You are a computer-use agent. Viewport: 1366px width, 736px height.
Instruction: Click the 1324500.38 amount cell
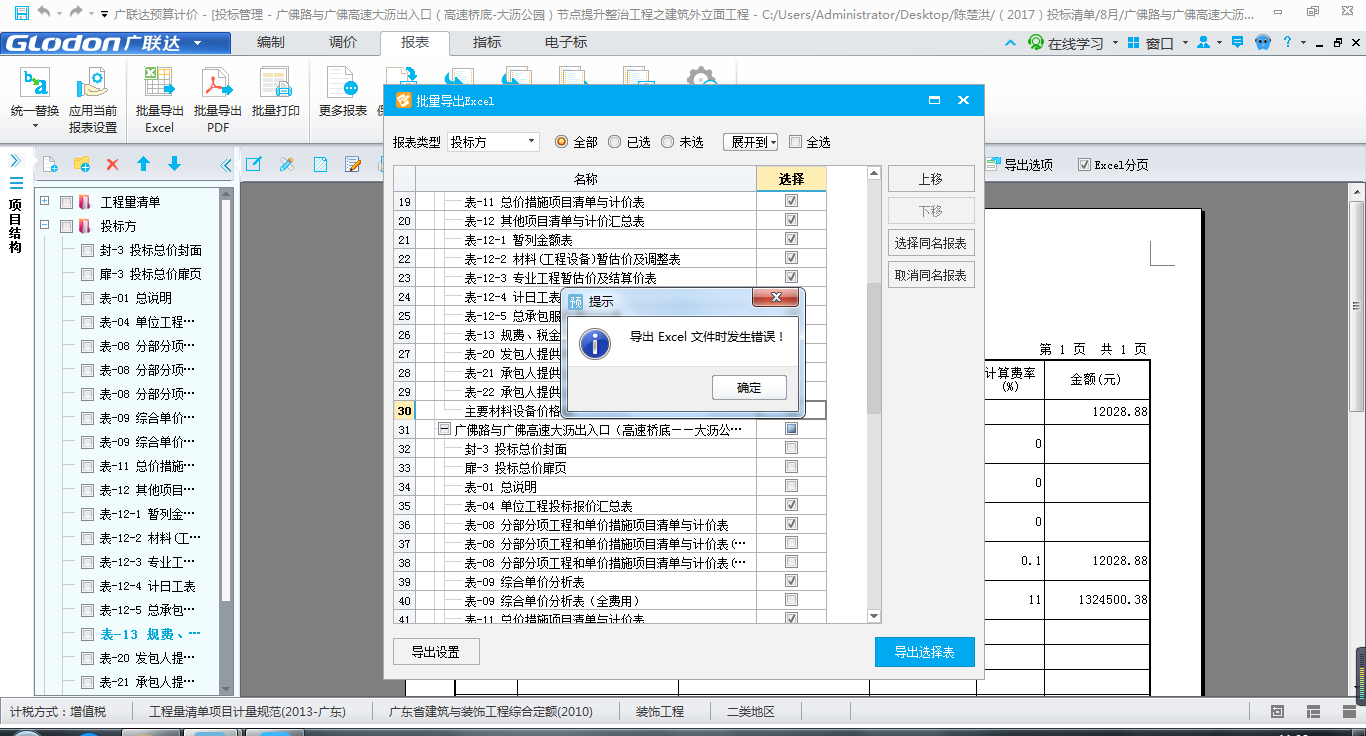pos(1098,600)
